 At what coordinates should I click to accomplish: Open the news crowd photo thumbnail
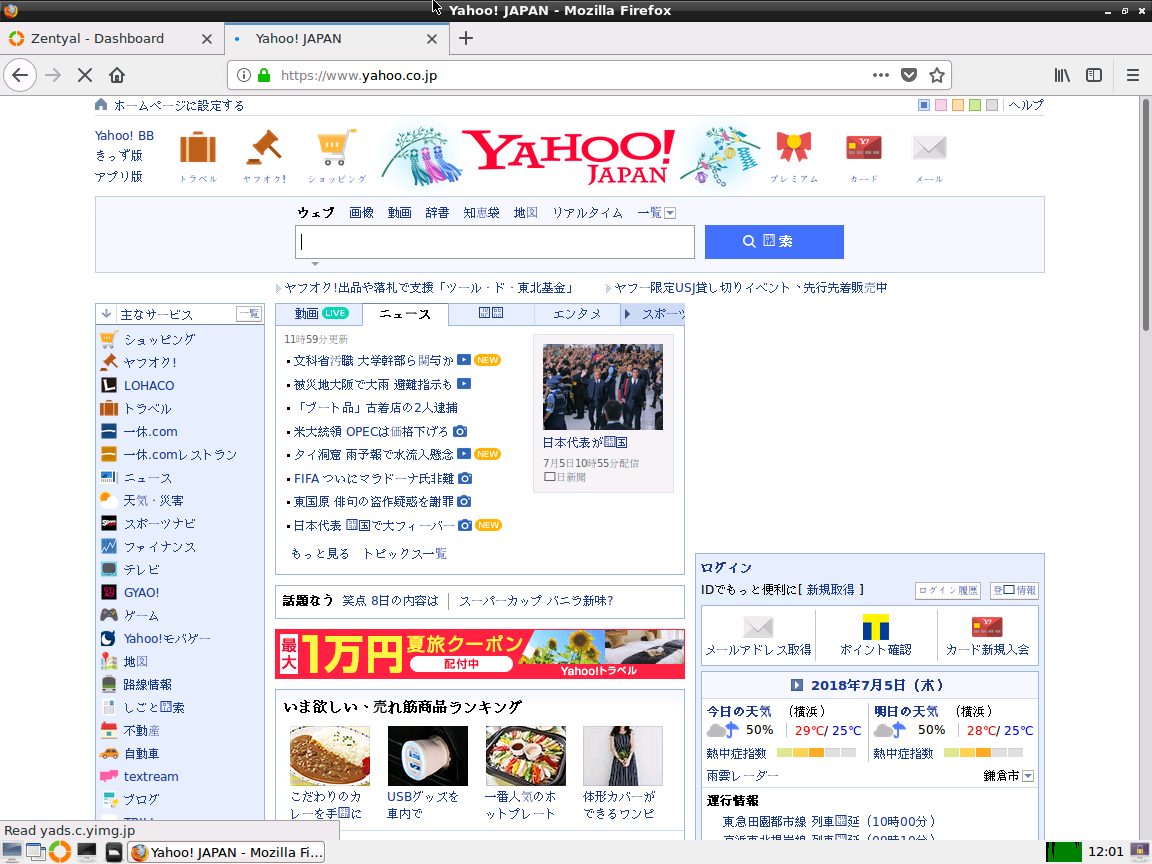(x=602, y=386)
